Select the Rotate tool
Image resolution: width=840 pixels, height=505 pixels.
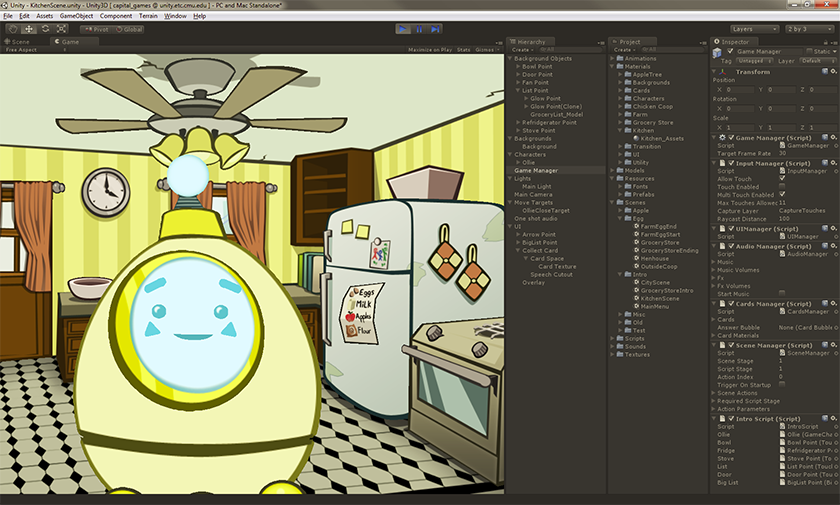[x=46, y=29]
